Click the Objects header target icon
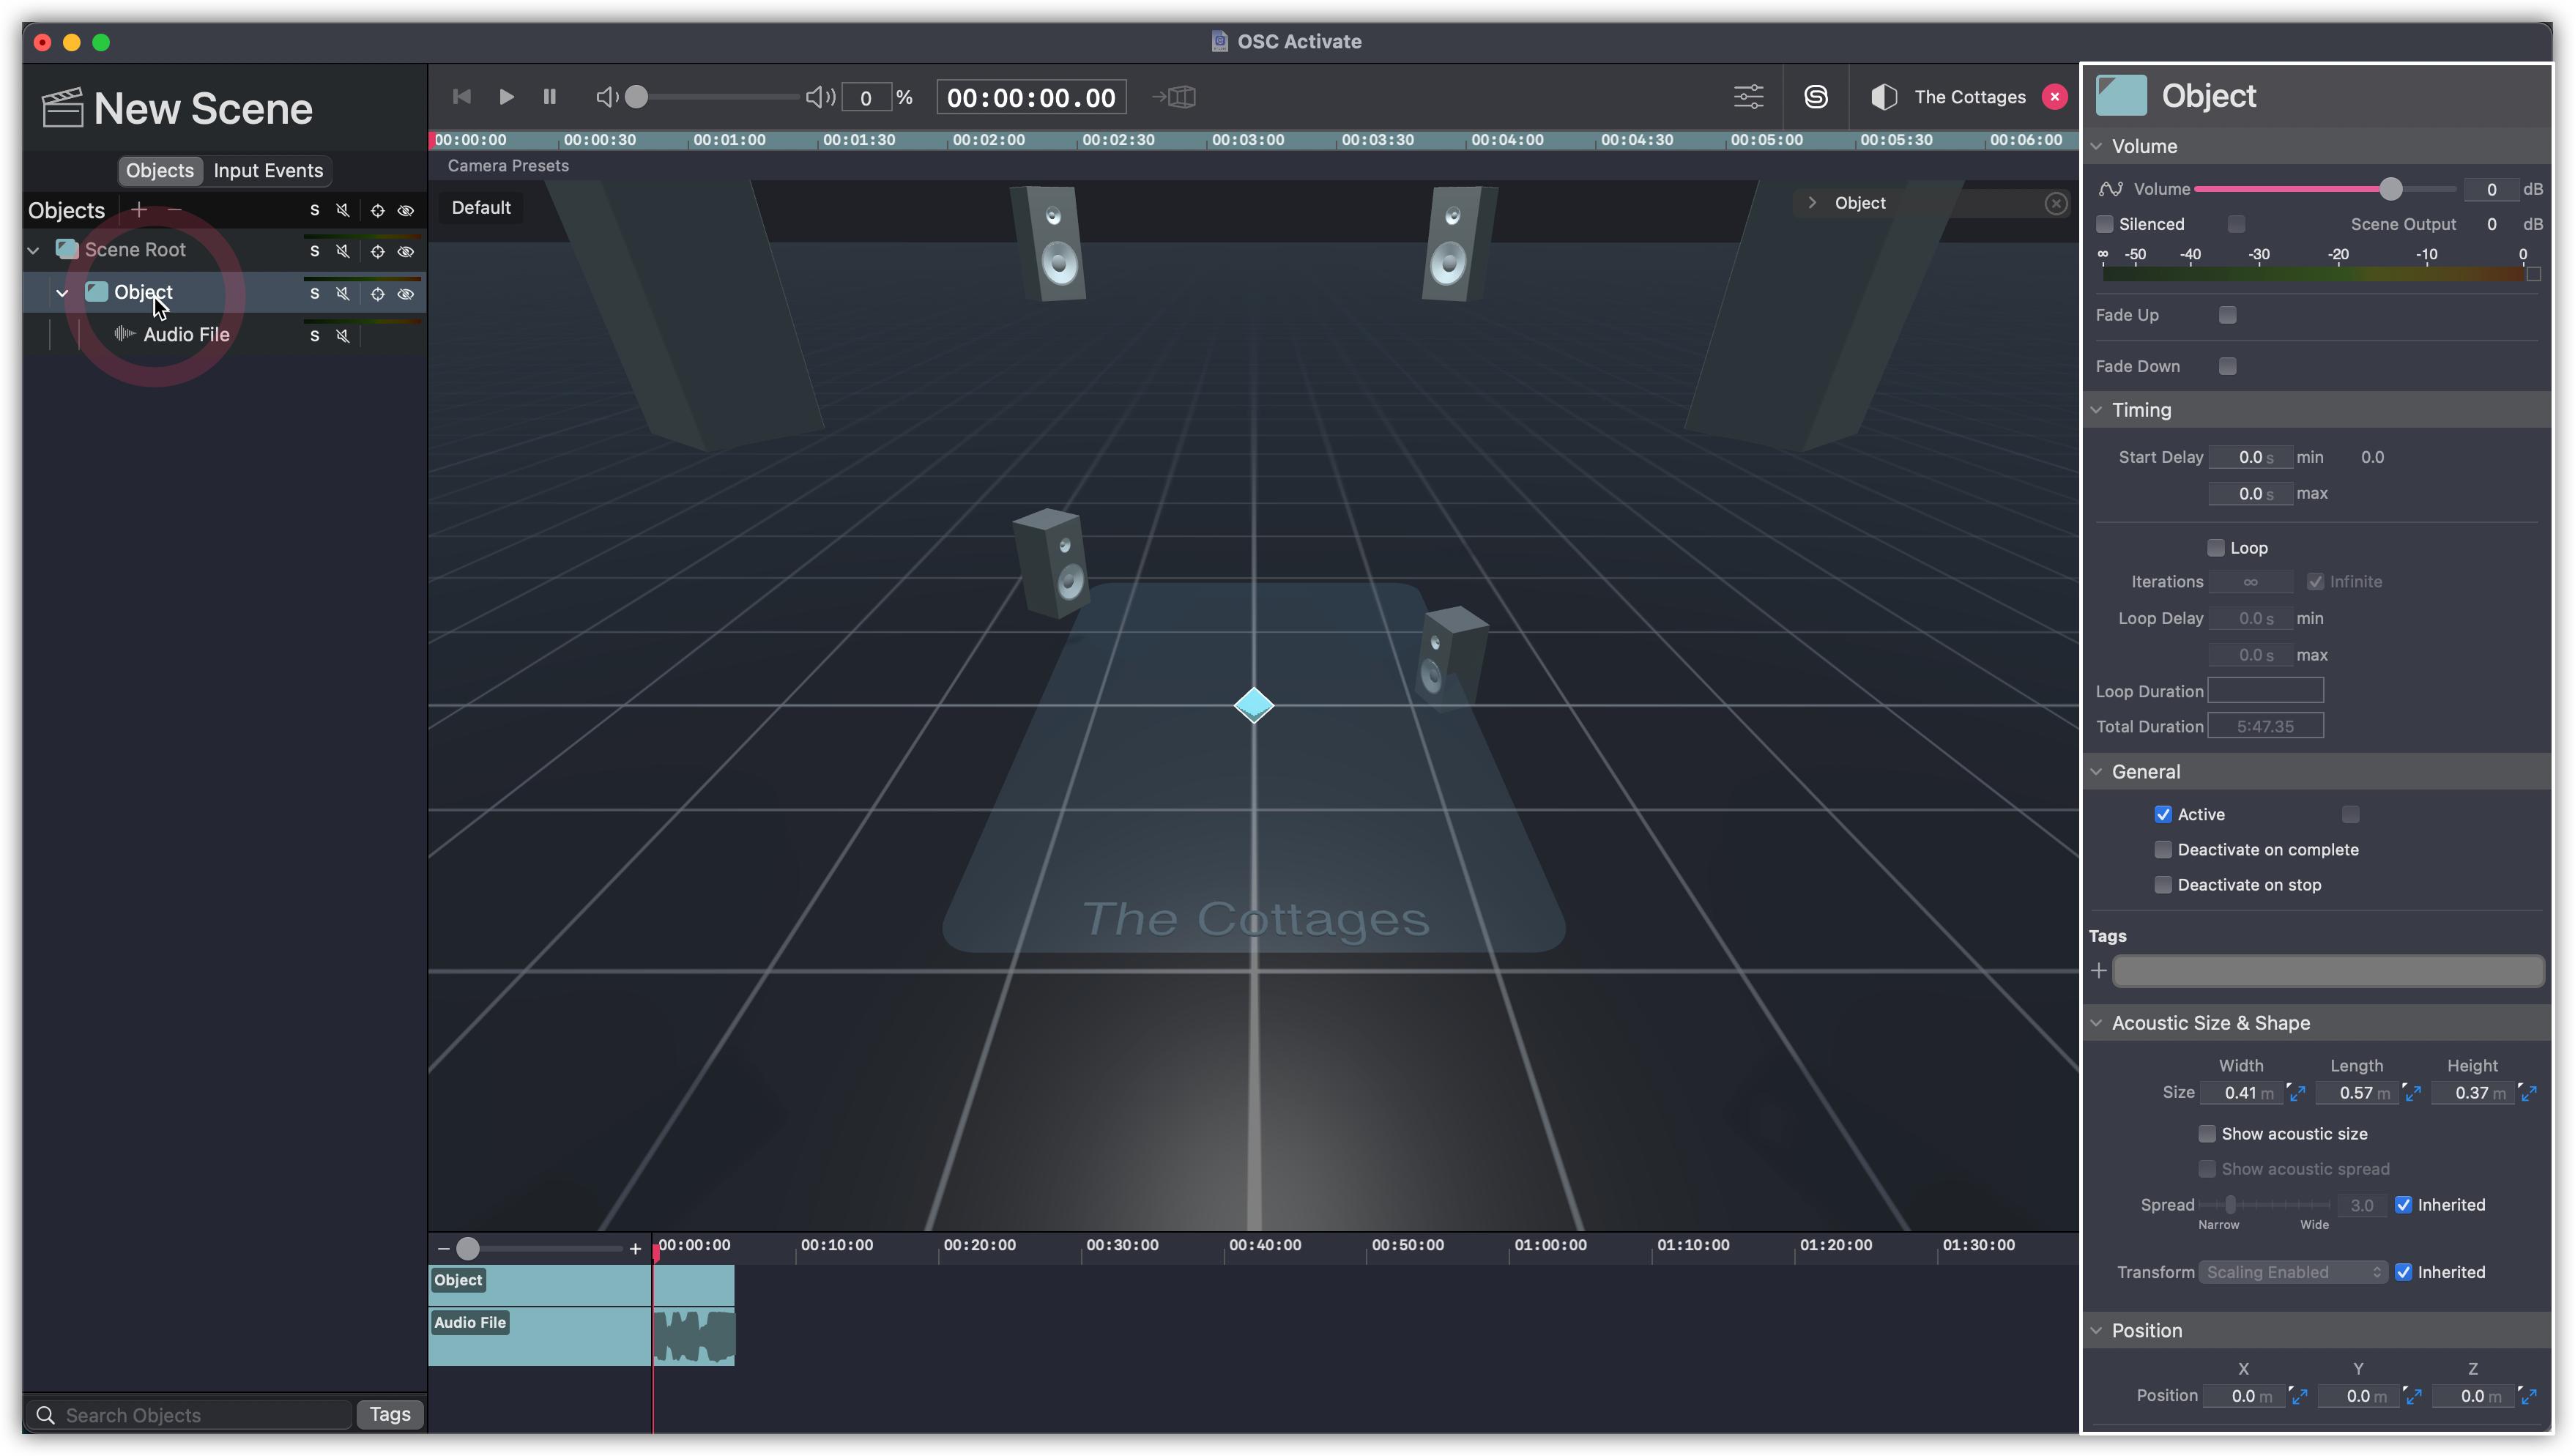2575x1456 pixels. pyautogui.click(x=377, y=210)
